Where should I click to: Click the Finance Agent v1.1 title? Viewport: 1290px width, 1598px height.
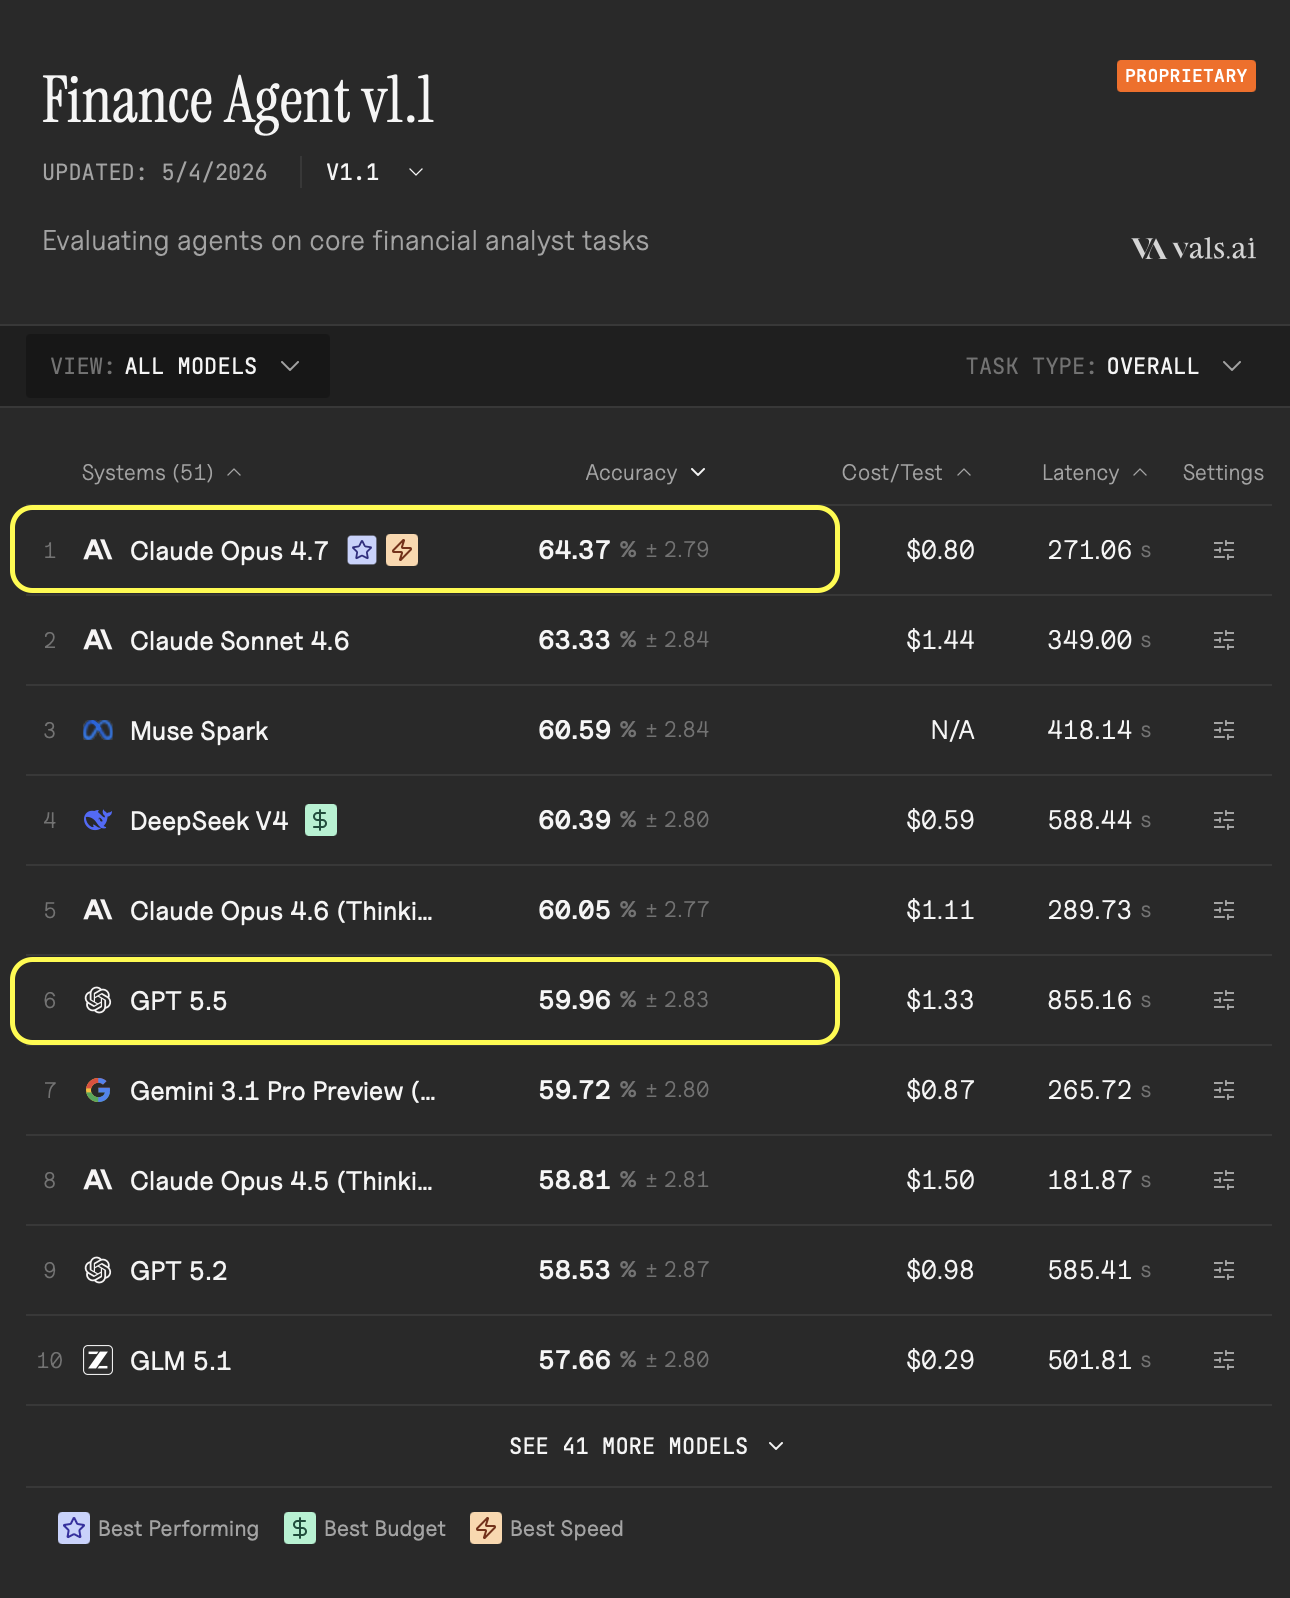238,101
